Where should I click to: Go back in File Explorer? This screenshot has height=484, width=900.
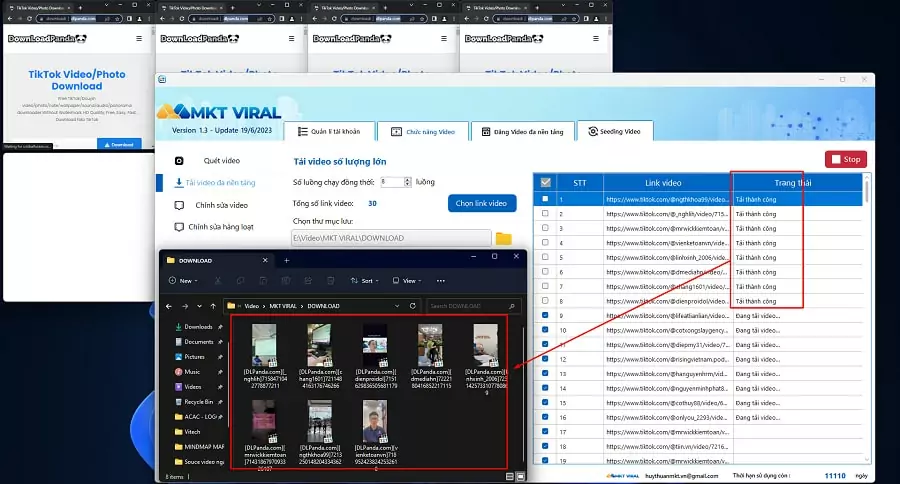[x=169, y=306]
